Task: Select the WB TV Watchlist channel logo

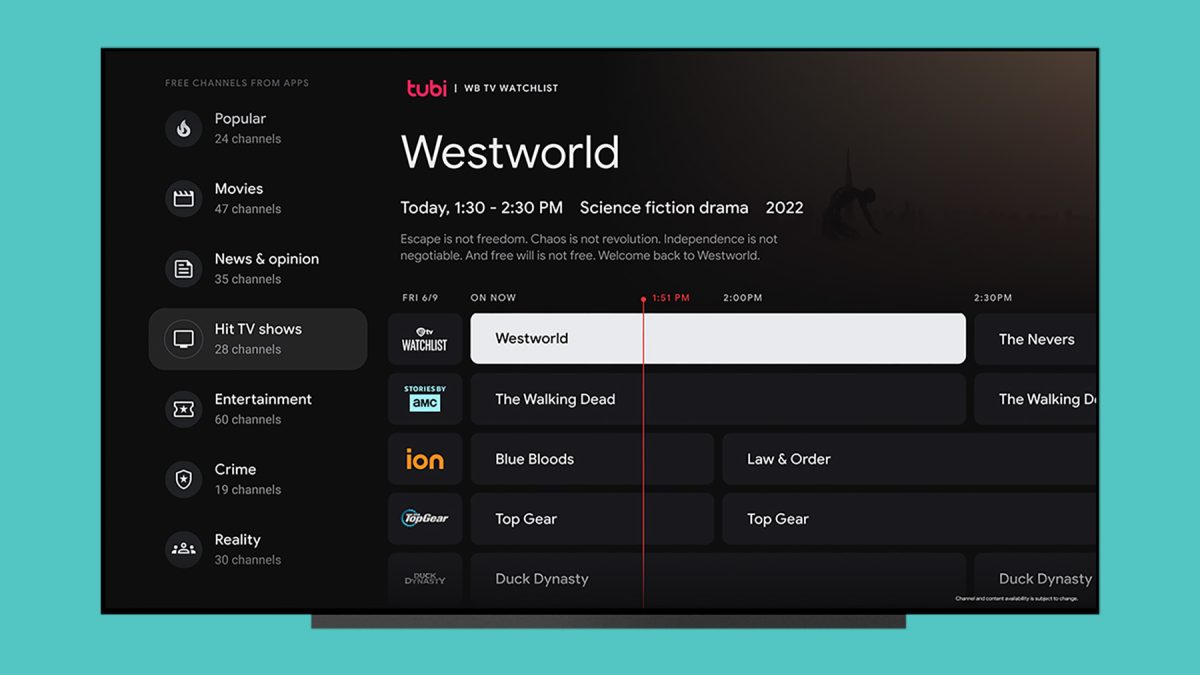Action: (425, 339)
